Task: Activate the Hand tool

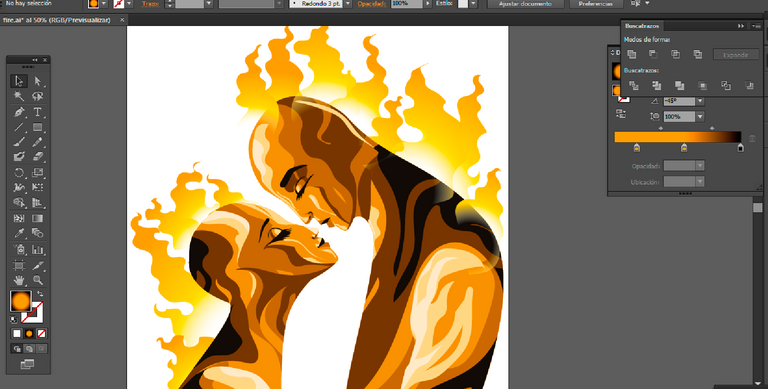Action: 19,280
